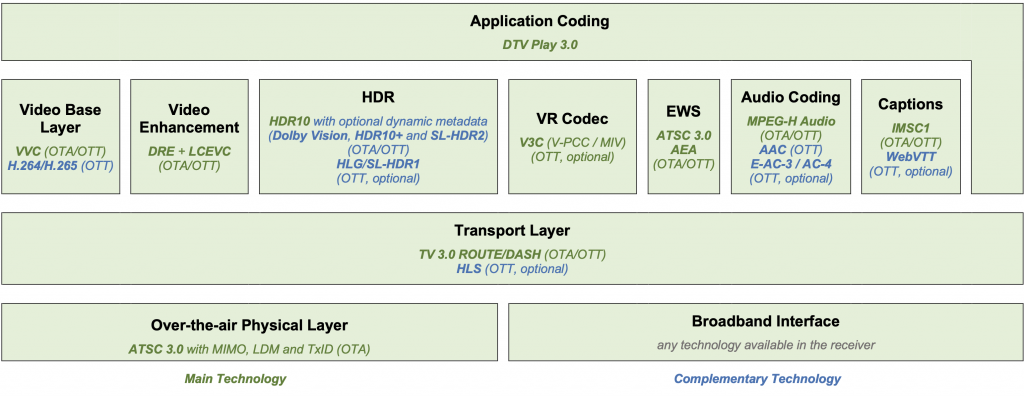Select the VR Codec title
The image size is (1024, 396).
click(x=571, y=119)
